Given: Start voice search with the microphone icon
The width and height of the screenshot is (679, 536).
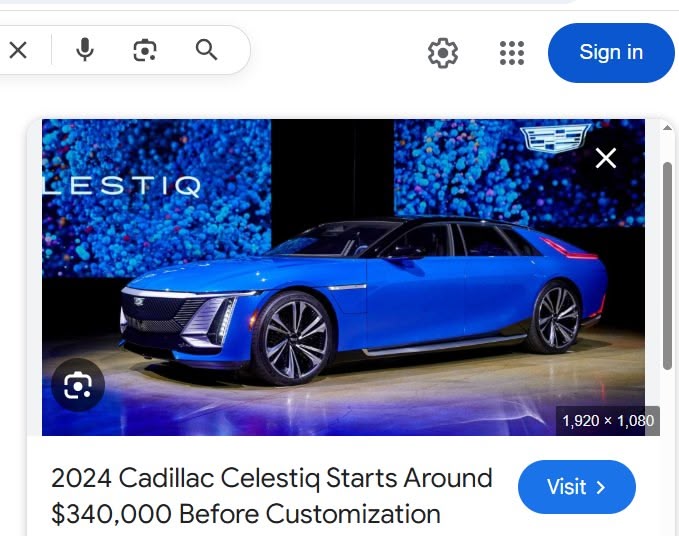Looking at the screenshot, I should tap(85, 49).
